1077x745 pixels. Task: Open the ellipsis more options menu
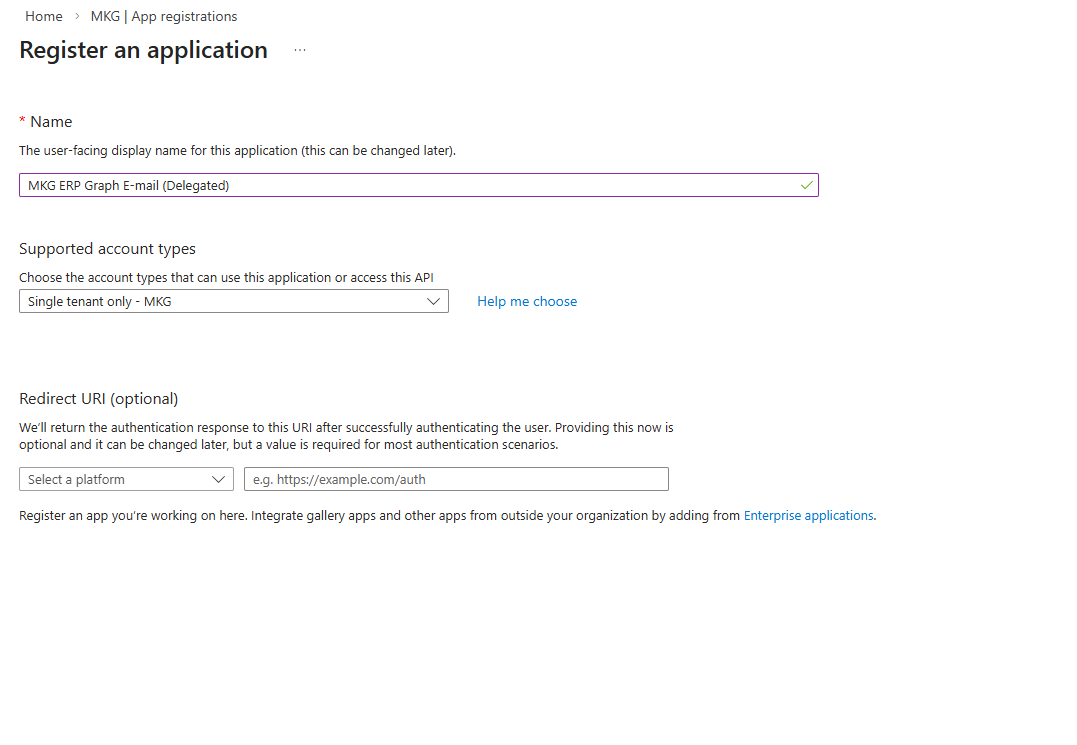pyautogui.click(x=300, y=50)
